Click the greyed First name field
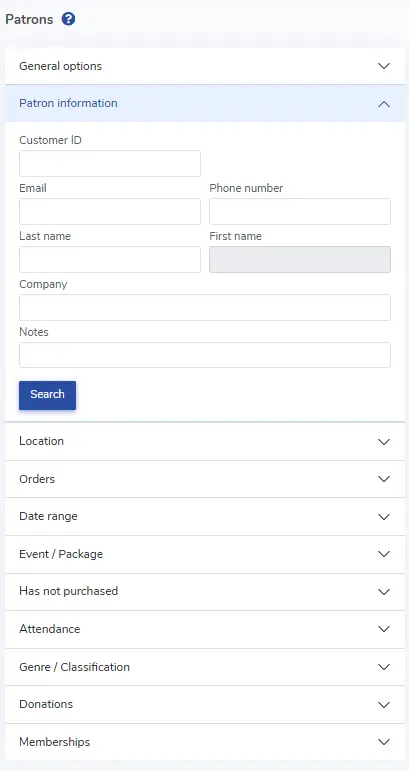This screenshot has width=409, height=771. click(x=300, y=260)
